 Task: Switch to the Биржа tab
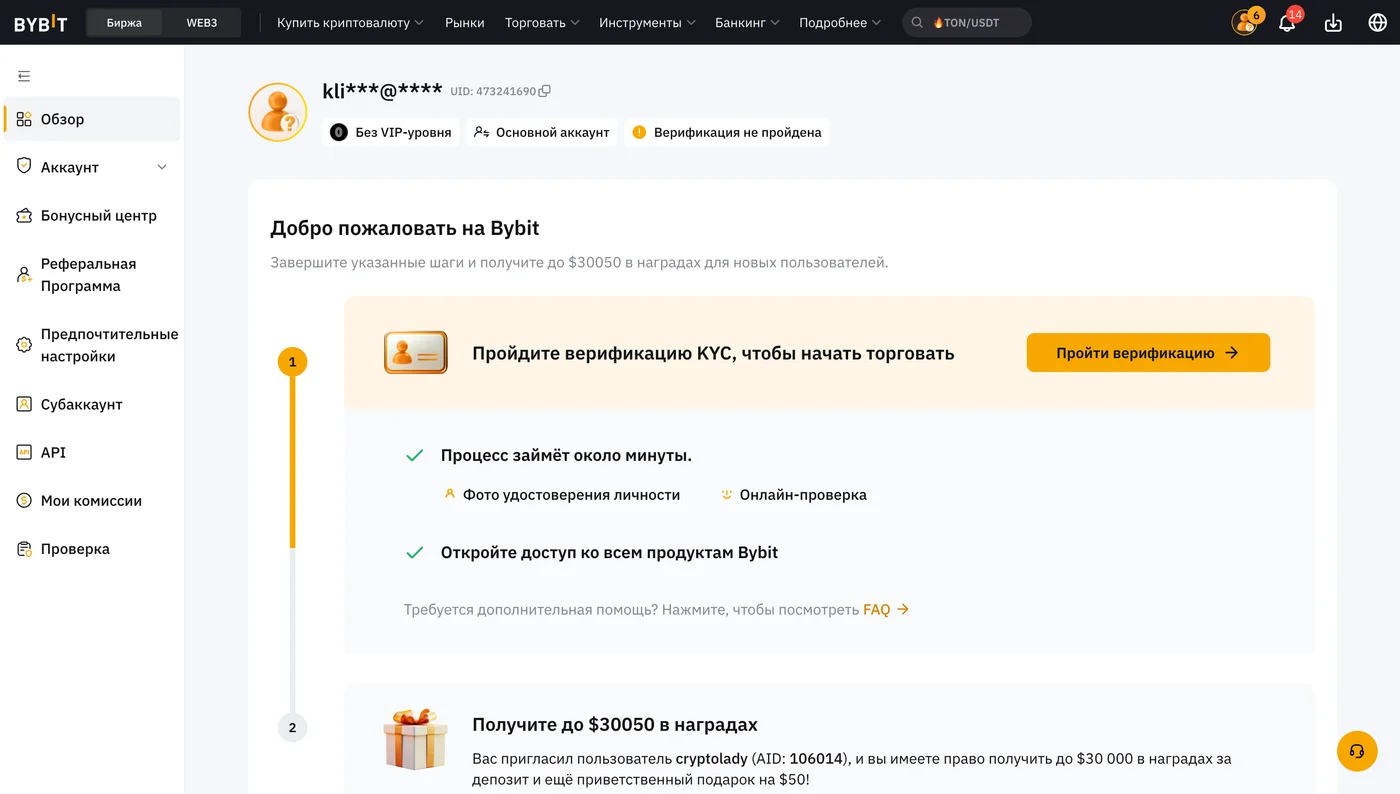point(124,23)
